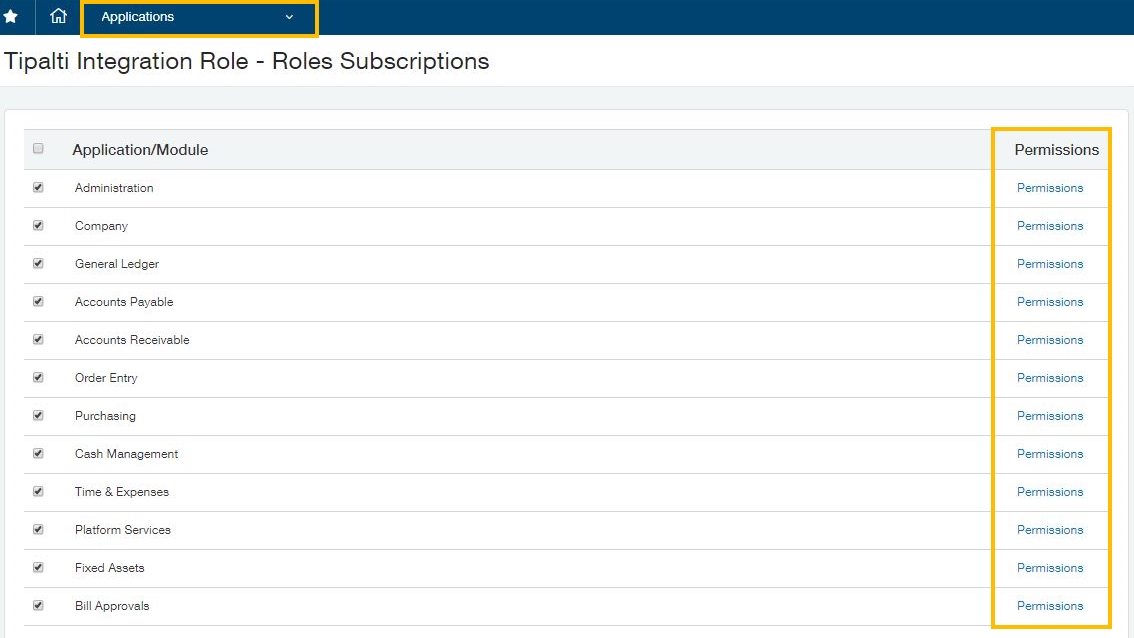Click Permissions for Platform Services
Viewport: 1134px width, 638px height.
tap(1049, 530)
